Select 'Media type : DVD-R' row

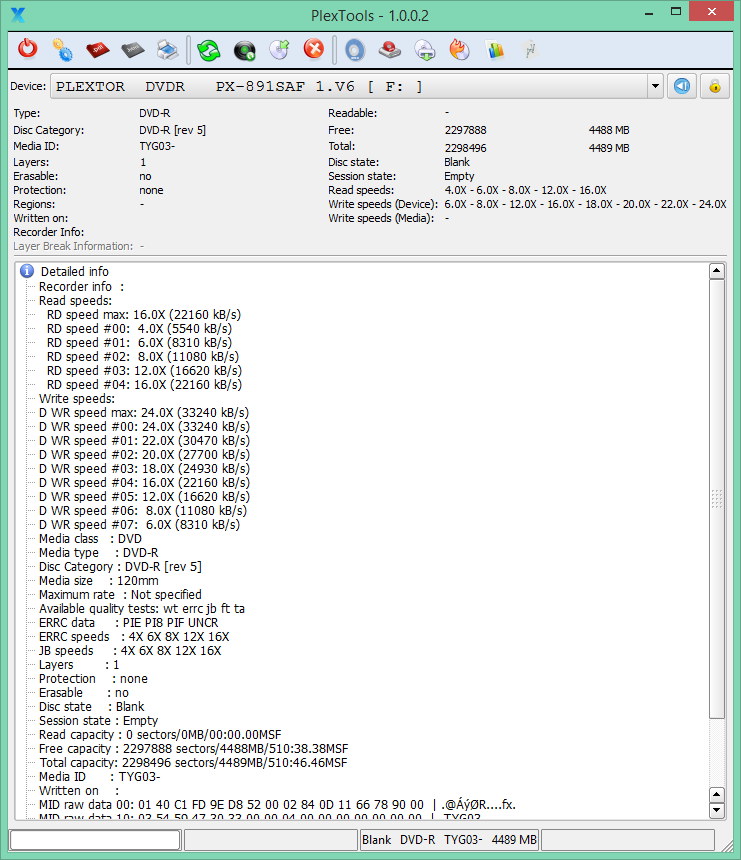point(98,553)
